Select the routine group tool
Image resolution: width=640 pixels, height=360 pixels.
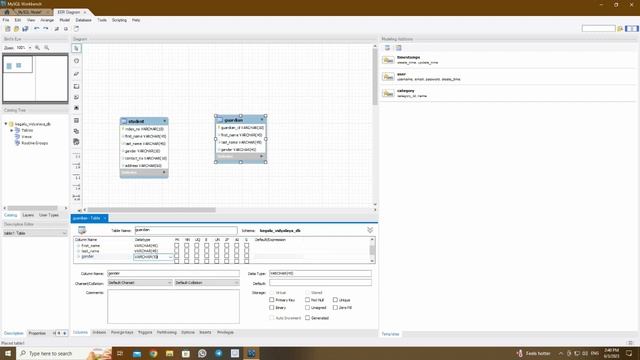[76, 142]
